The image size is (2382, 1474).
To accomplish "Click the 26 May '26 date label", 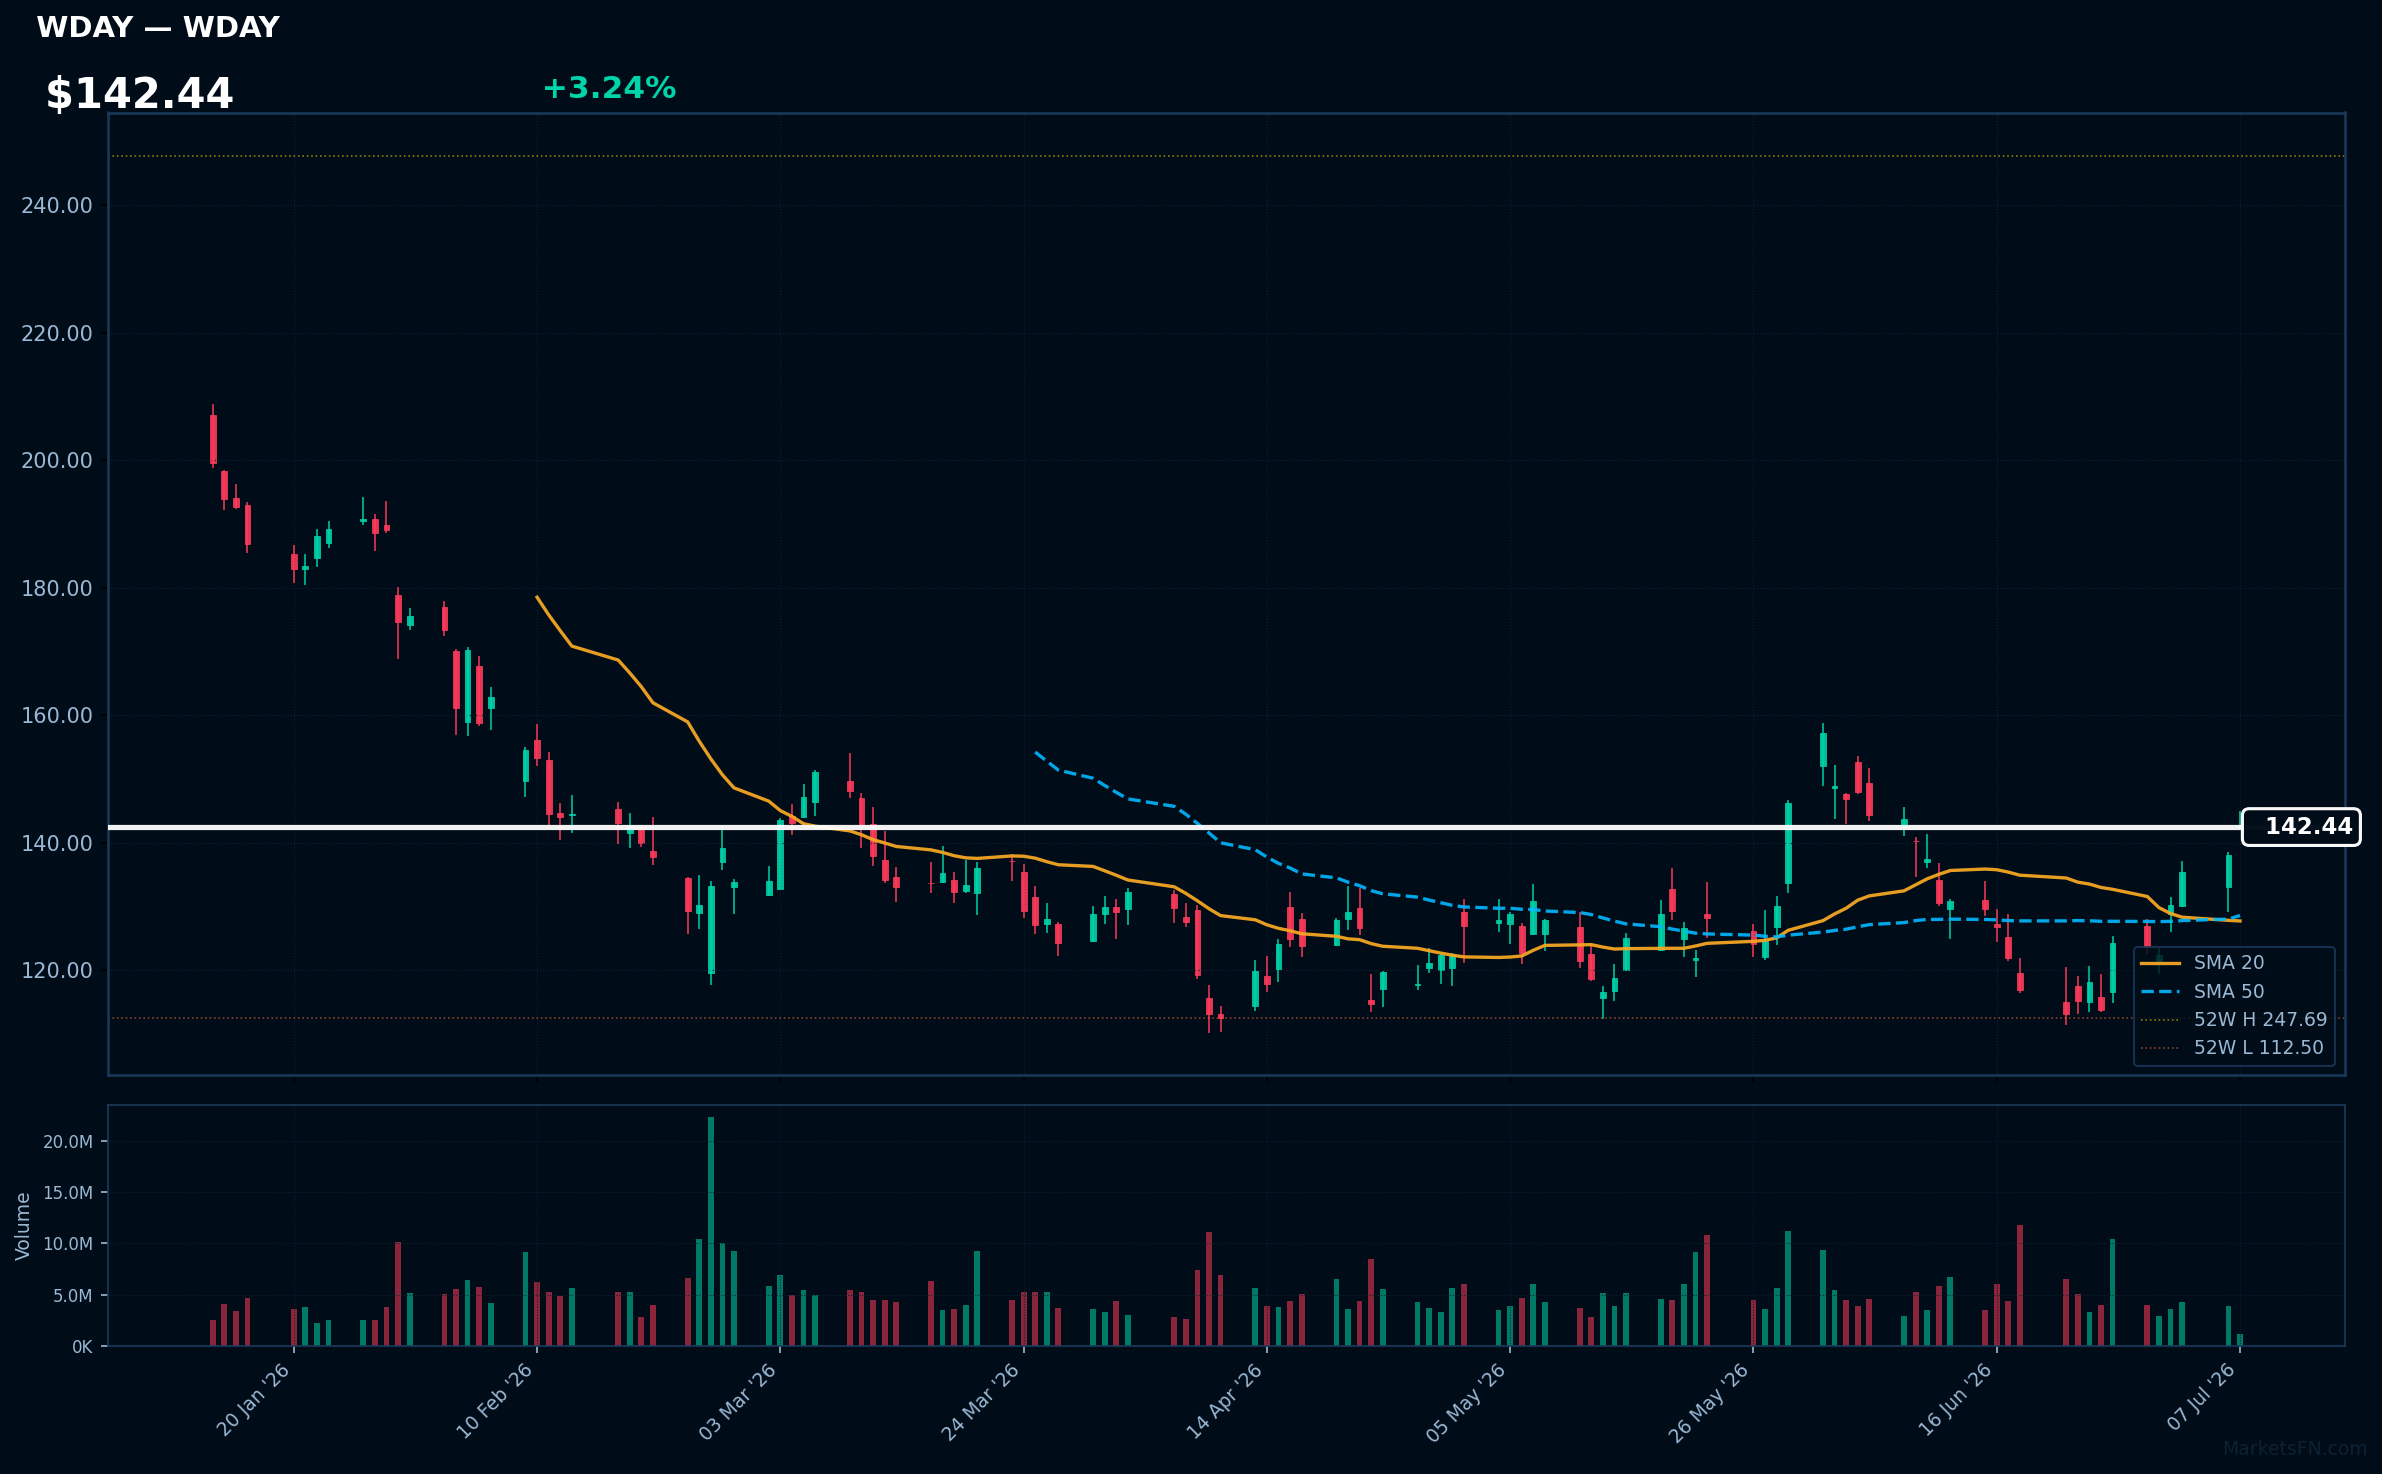I will 1709,1402.
